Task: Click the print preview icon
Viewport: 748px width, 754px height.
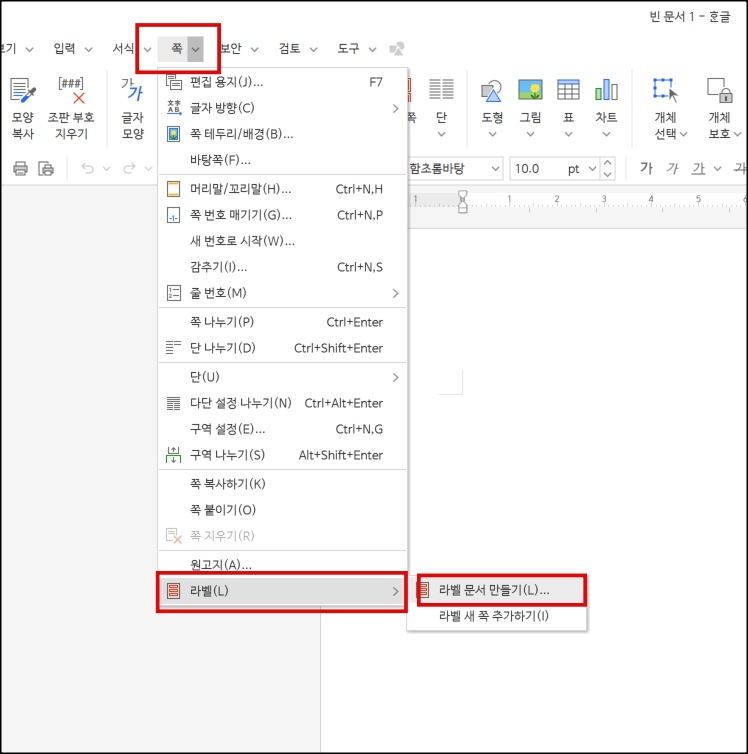Action: click(46, 168)
